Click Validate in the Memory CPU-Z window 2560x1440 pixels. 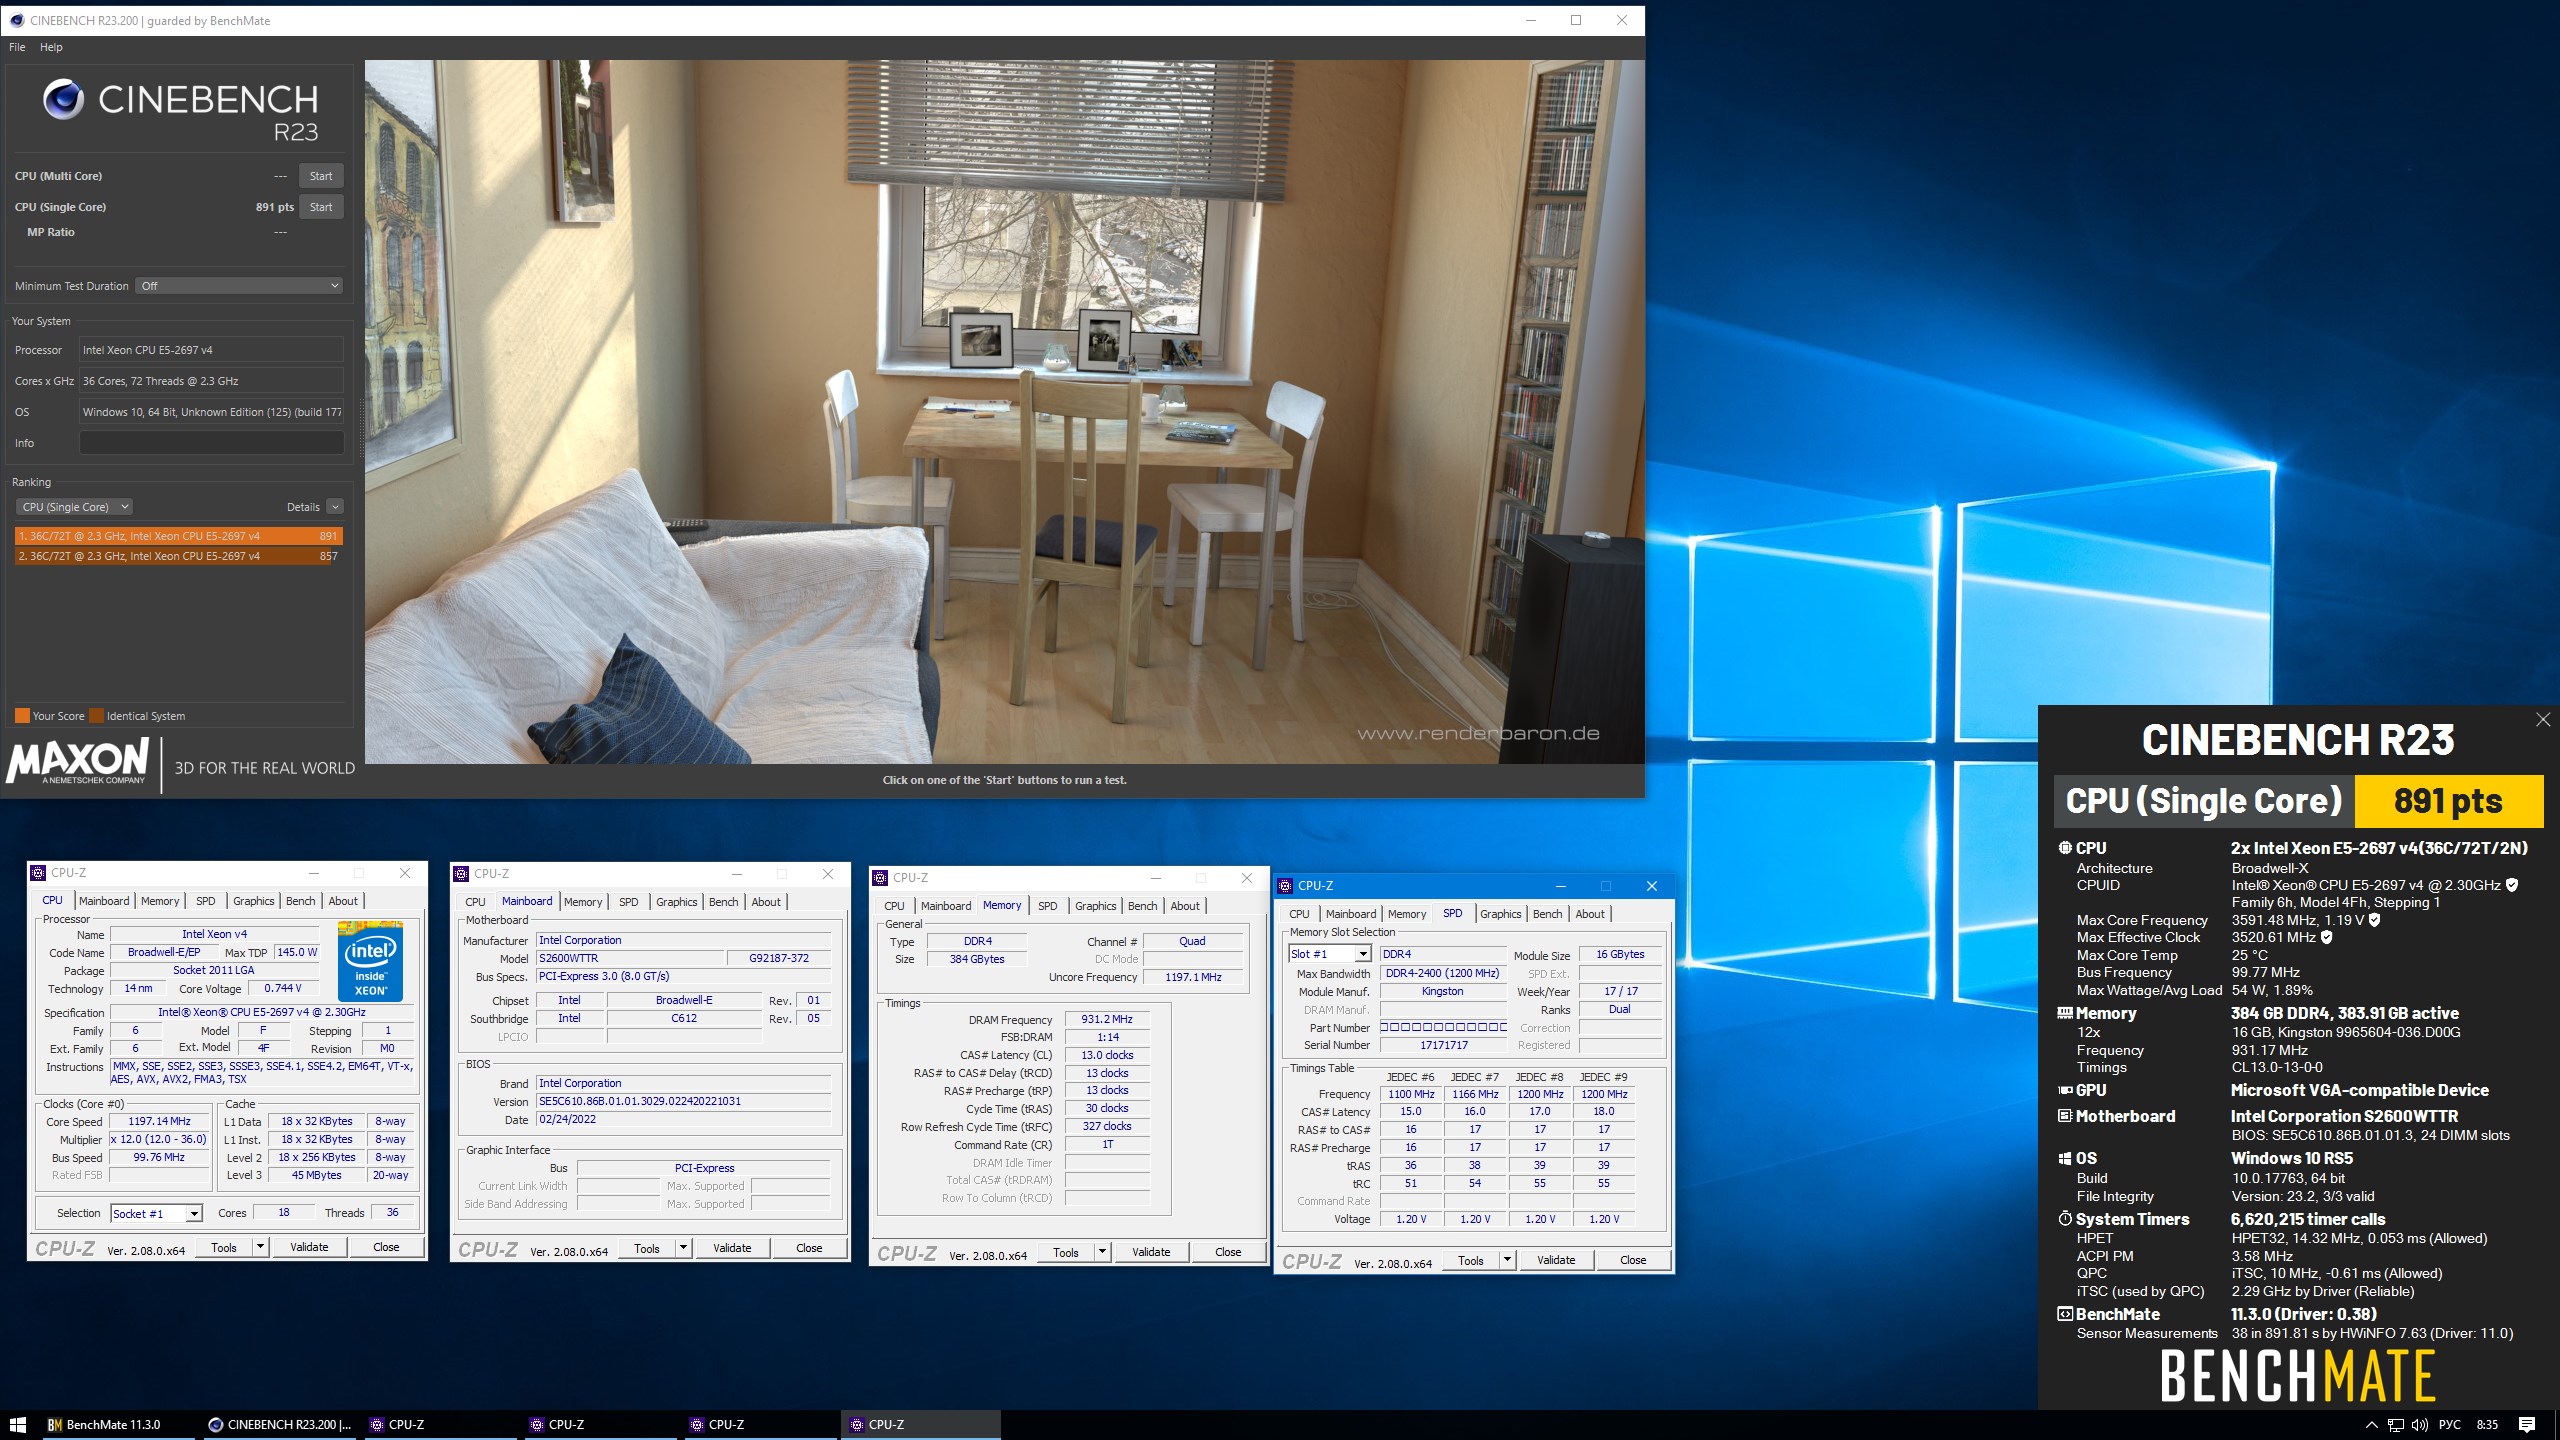coord(1151,1252)
